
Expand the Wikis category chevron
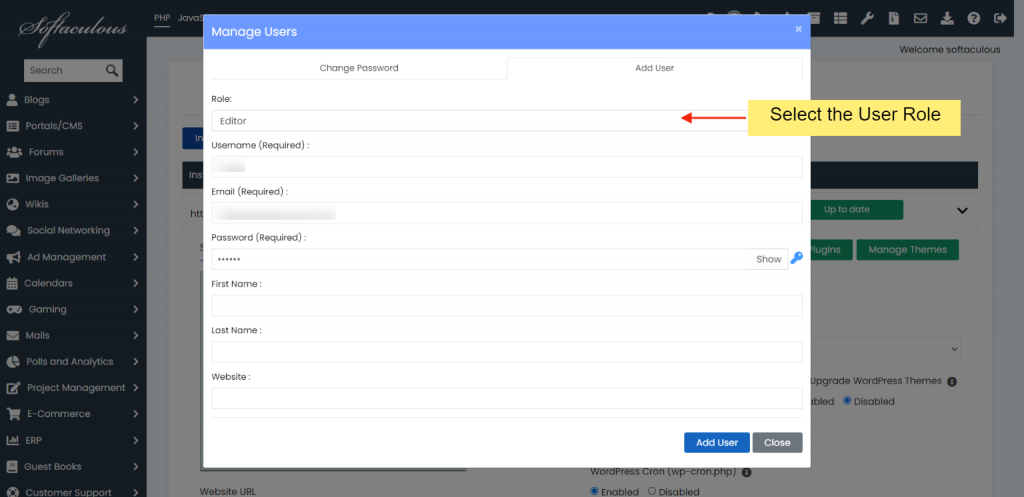coord(135,204)
